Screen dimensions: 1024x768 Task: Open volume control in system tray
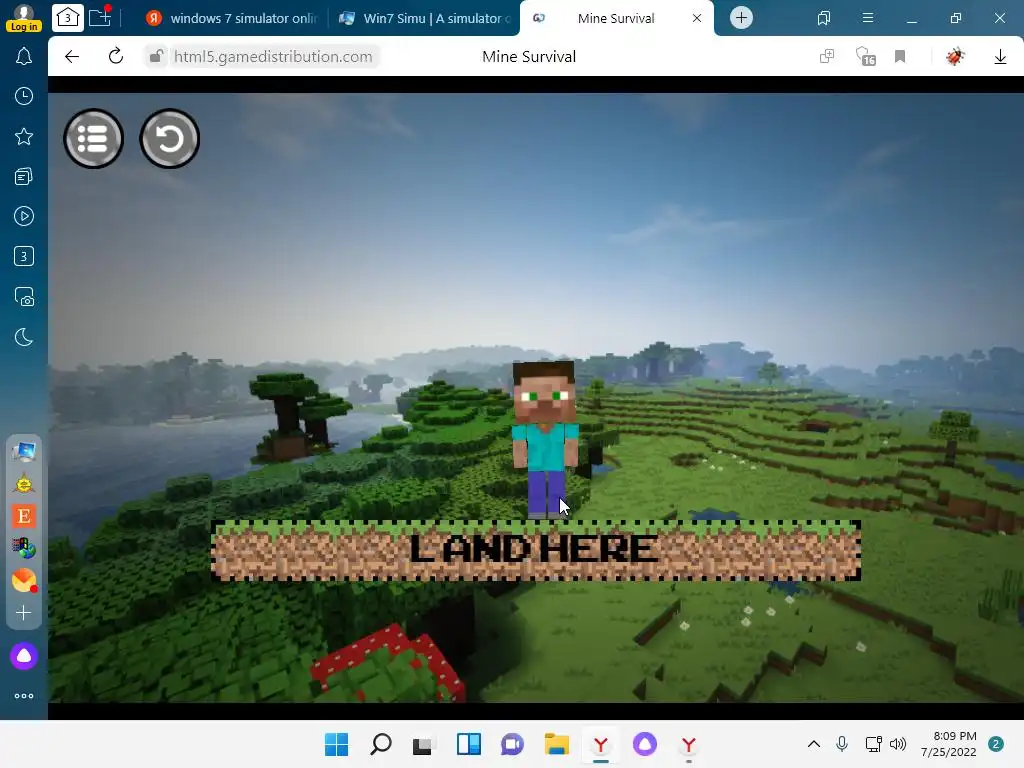[x=898, y=744]
